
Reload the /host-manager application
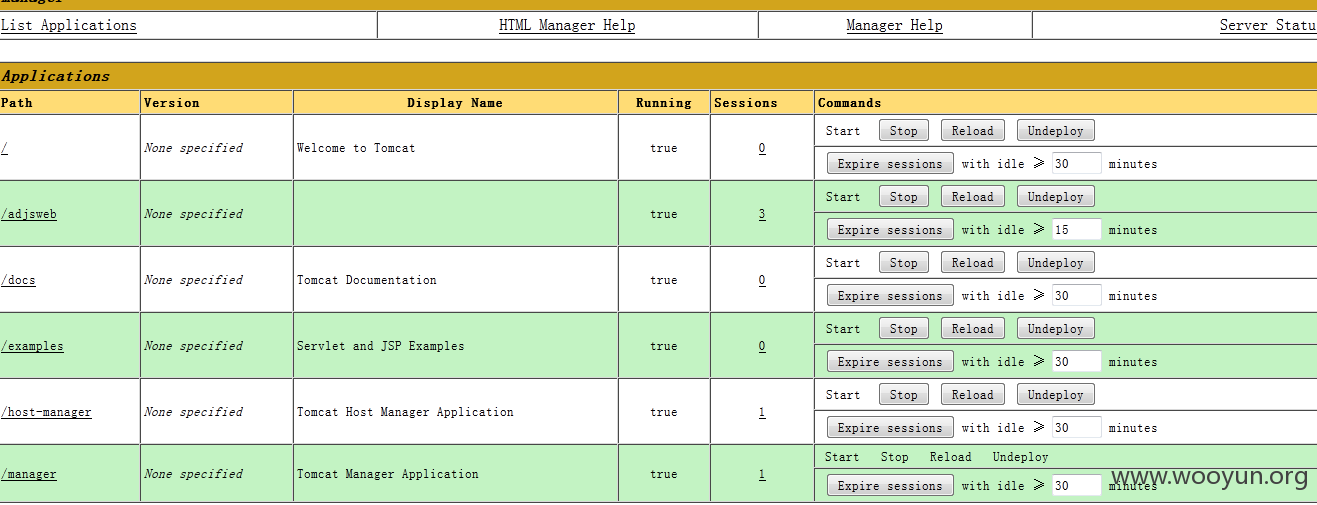pyautogui.click(x=972, y=395)
